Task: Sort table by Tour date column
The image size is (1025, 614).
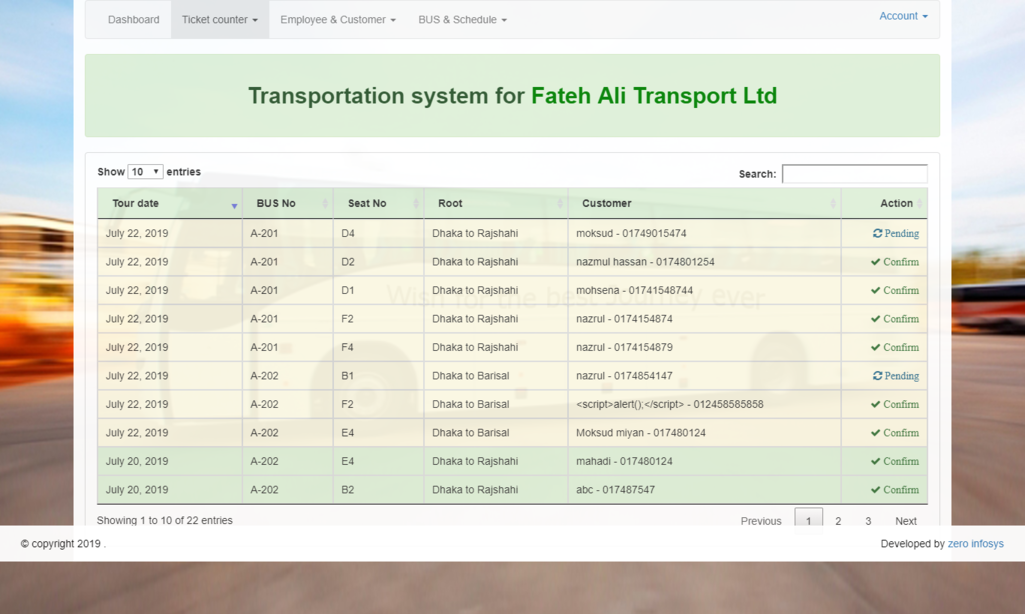Action: (x=169, y=203)
